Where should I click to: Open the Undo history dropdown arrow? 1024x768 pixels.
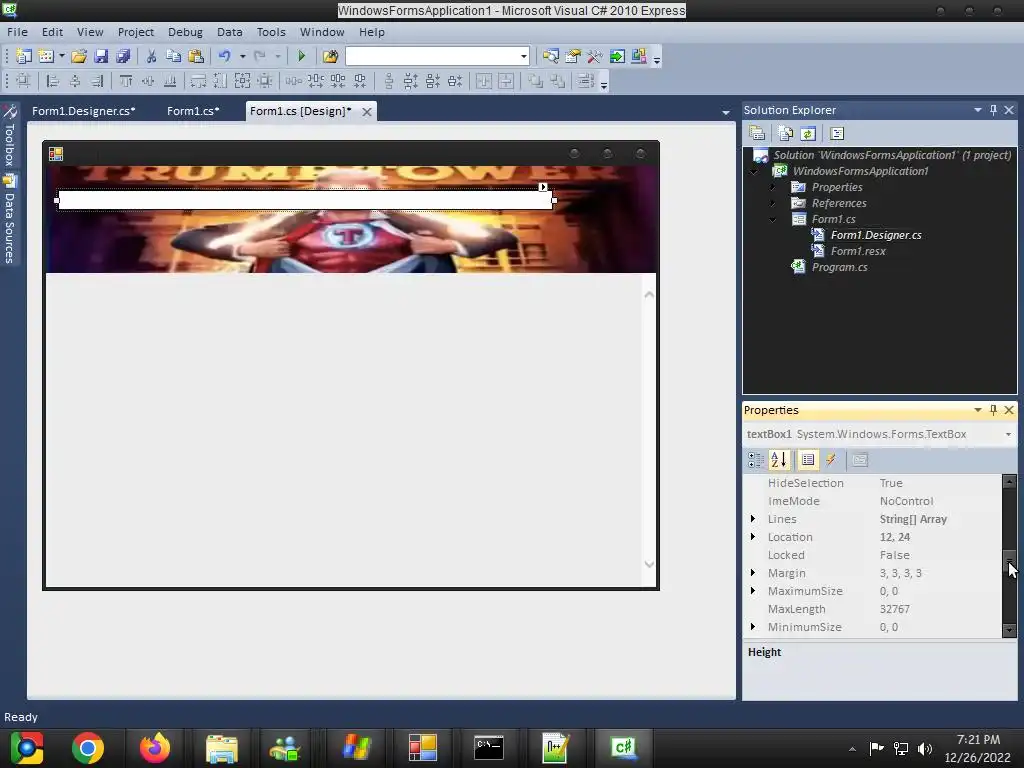click(242, 56)
